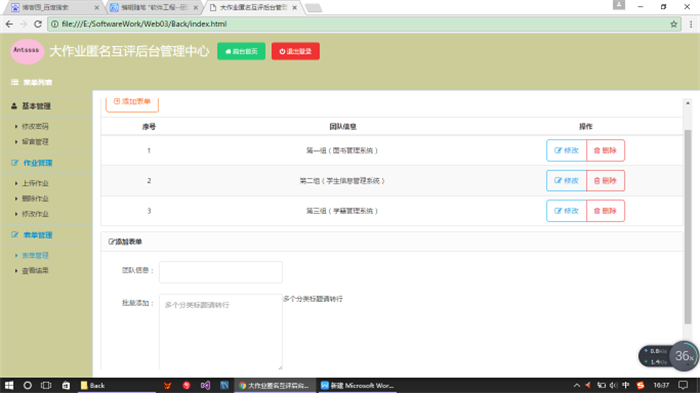Click the 第二组 team info cell
The width and height of the screenshot is (700, 393).
pyautogui.click(x=342, y=180)
